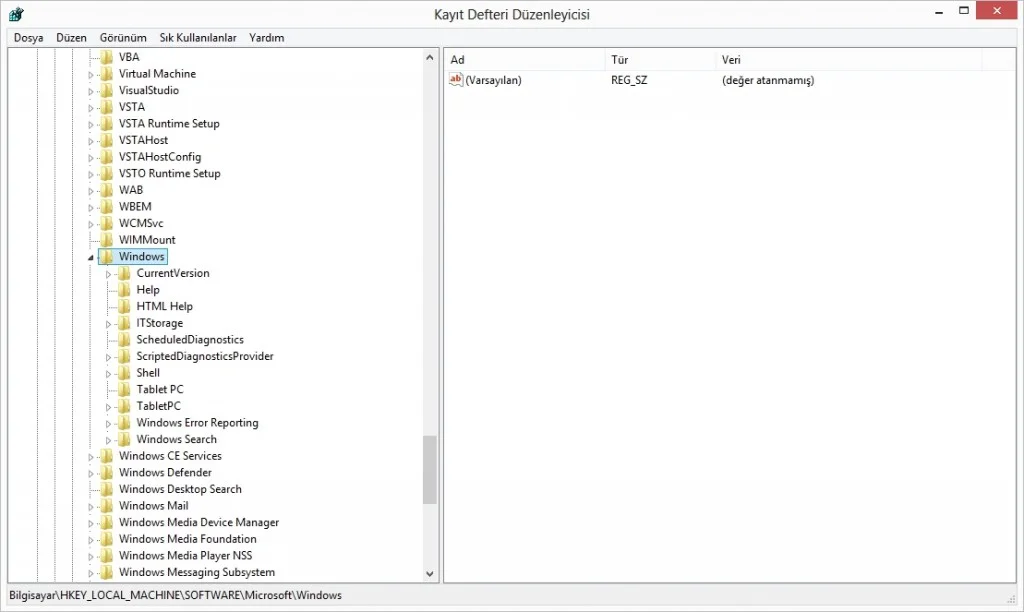Click the tree vertical scrollbar thumb

[x=429, y=470]
